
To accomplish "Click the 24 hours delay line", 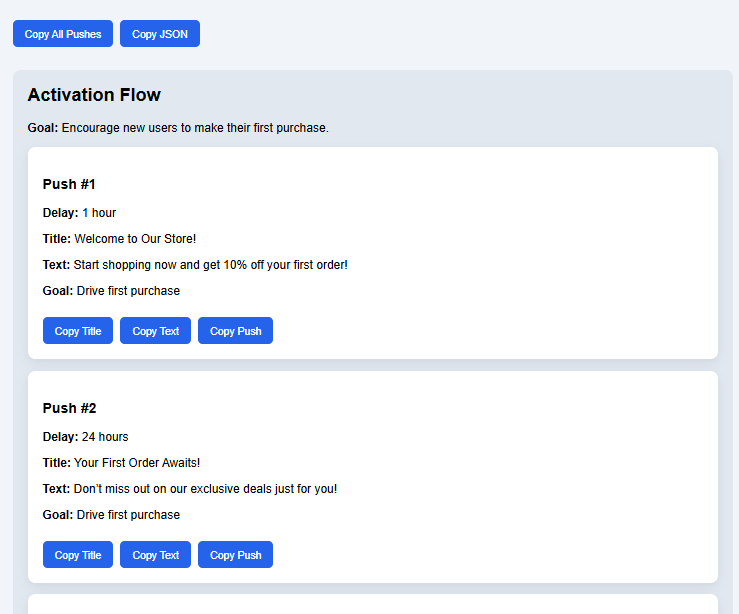I will pos(86,437).
